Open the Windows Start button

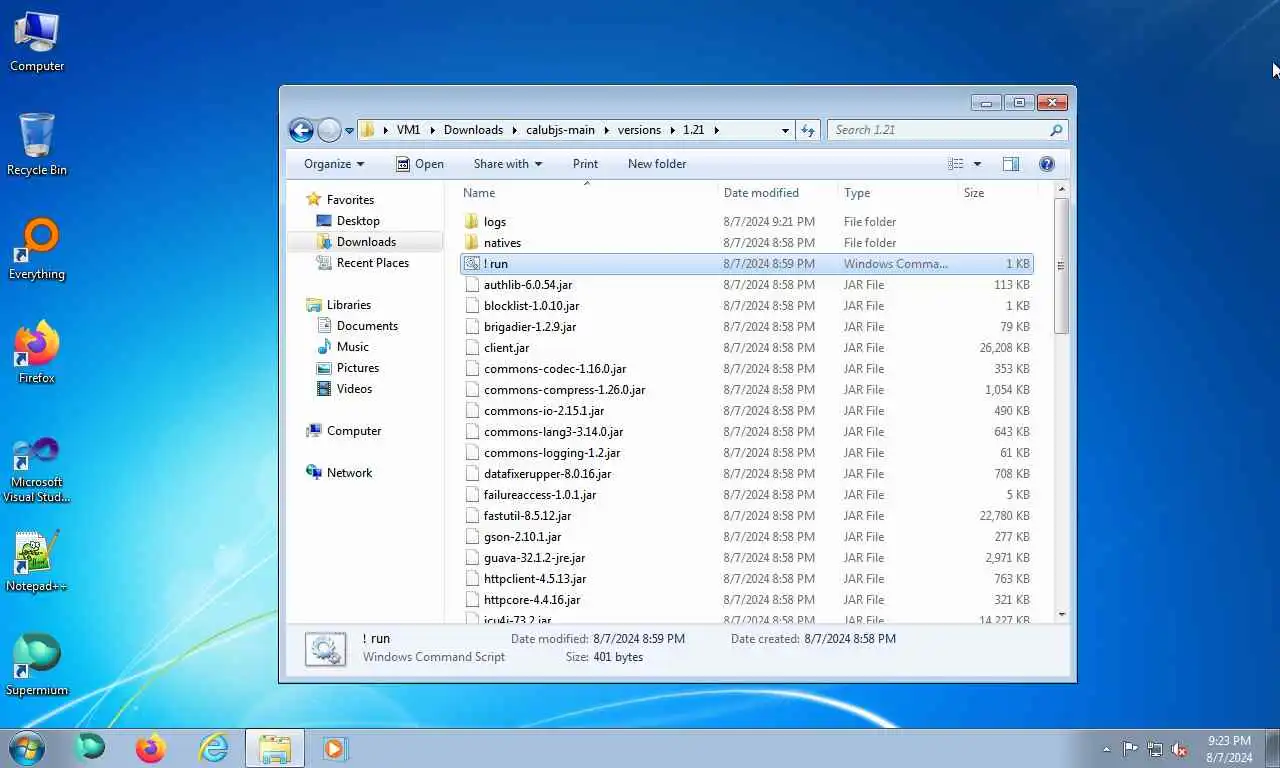tap(26, 748)
